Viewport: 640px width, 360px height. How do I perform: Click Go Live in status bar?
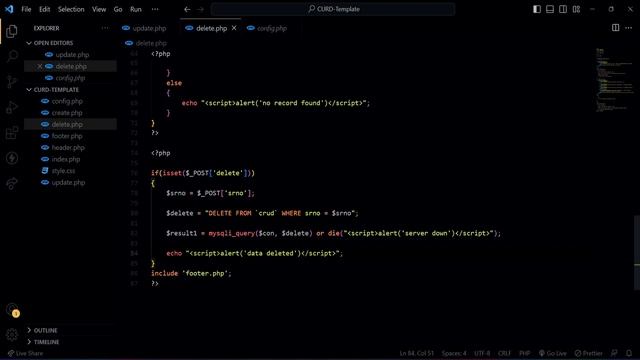click(x=552, y=353)
